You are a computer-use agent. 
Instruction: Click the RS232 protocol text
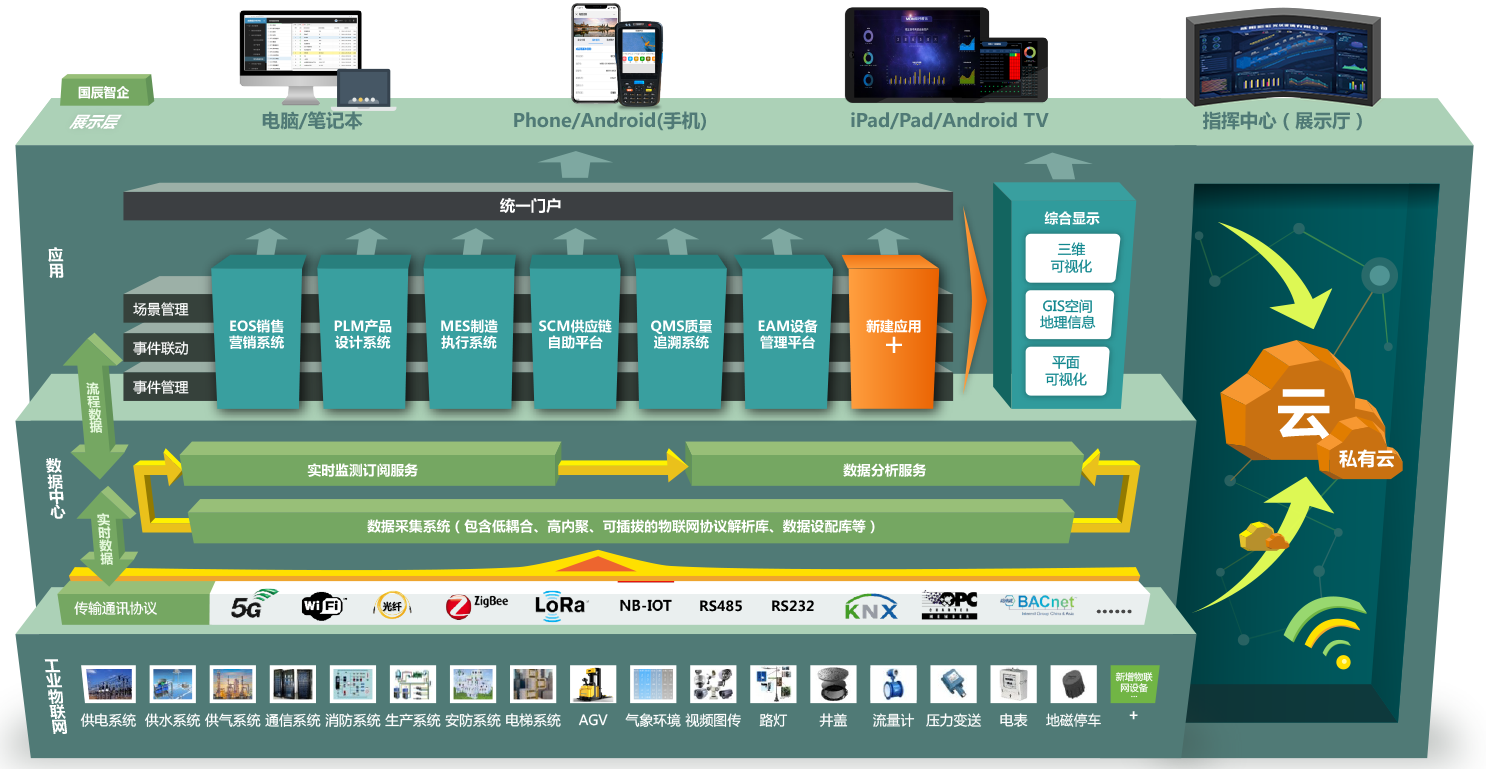pyautogui.click(x=792, y=606)
